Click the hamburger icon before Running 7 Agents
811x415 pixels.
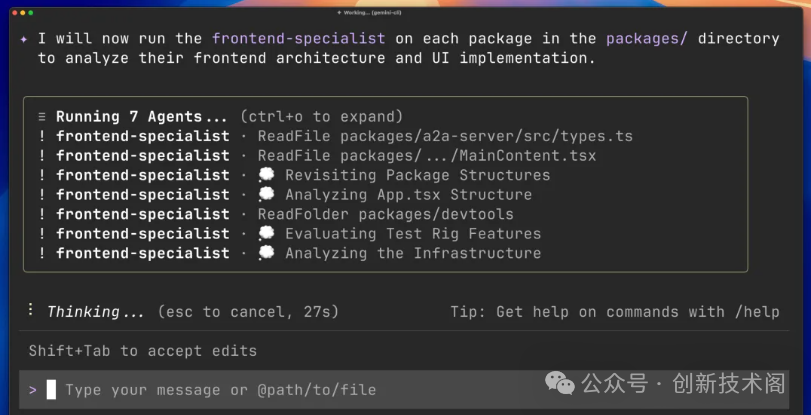point(42,117)
